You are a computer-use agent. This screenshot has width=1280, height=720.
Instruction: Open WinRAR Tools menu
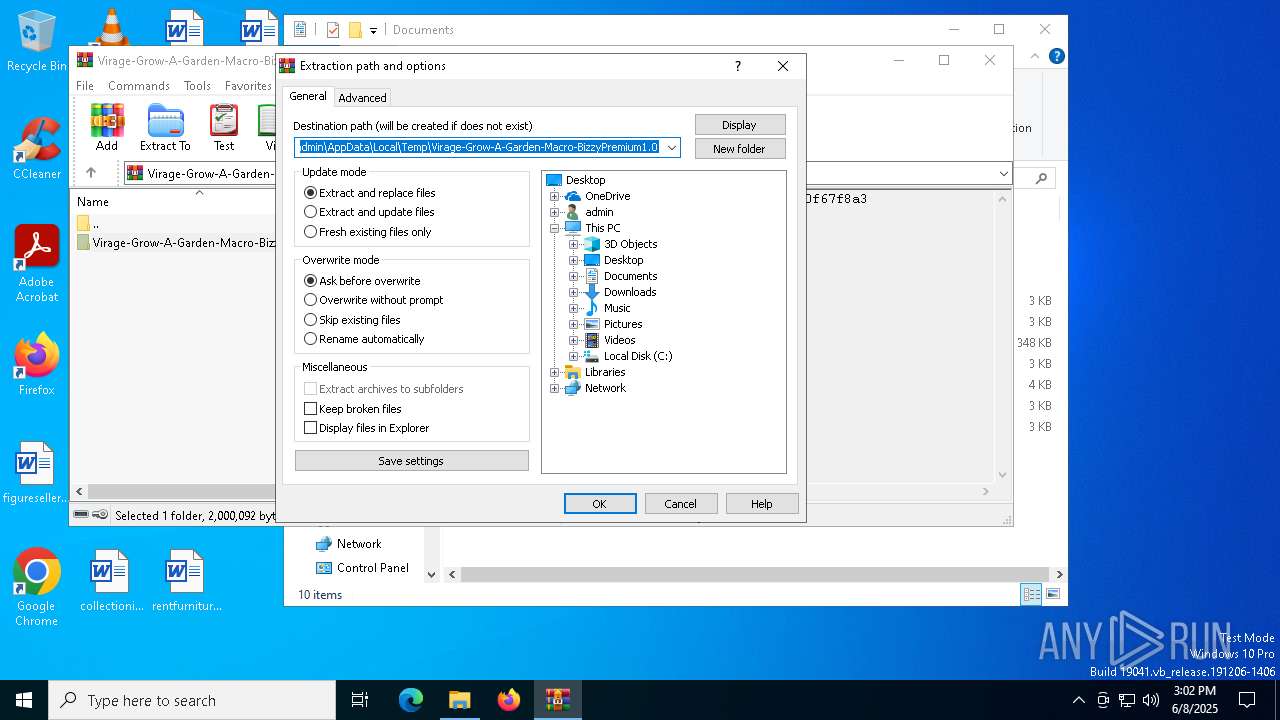pos(197,86)
